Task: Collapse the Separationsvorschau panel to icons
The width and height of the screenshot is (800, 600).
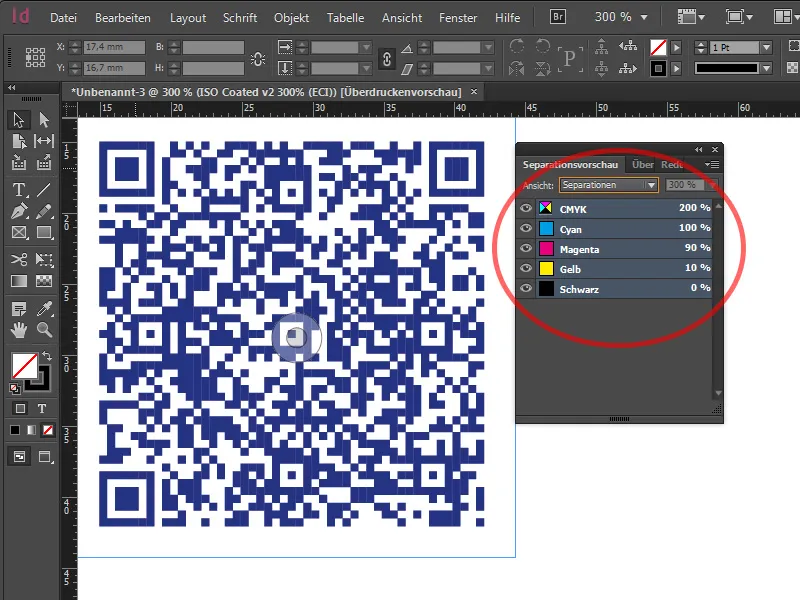Action: click(698, 149)
